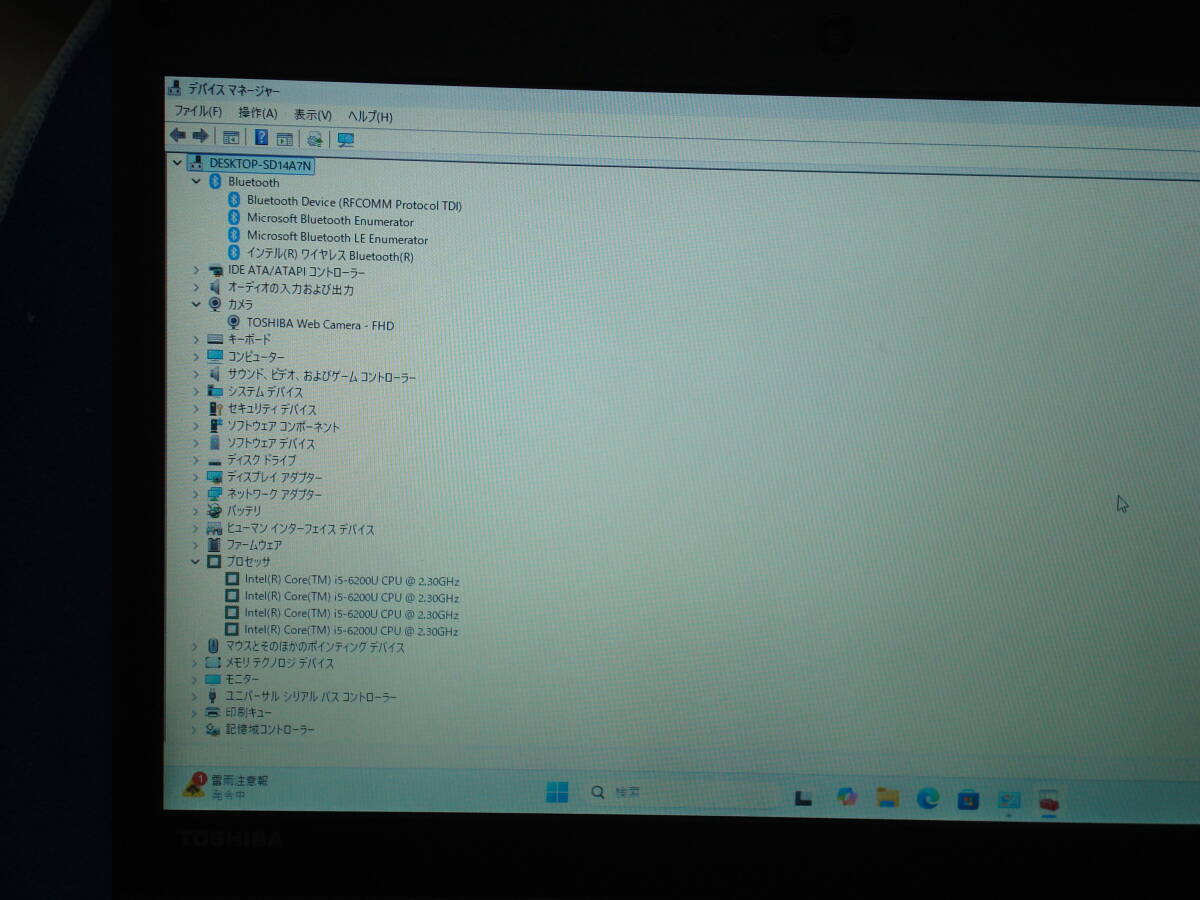The image size is (1200, 900).
Task: Collapse the Bluetooth category
Action: (196, 181)
